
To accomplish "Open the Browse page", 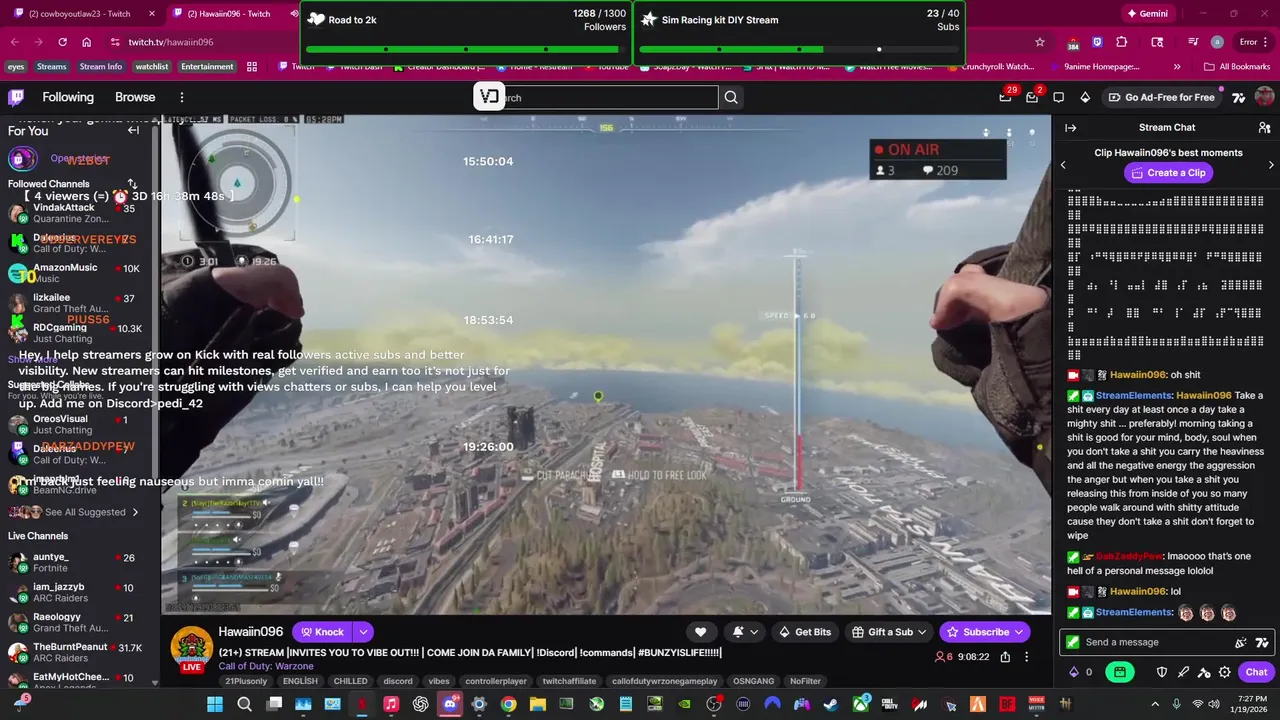I will [135, 97].
